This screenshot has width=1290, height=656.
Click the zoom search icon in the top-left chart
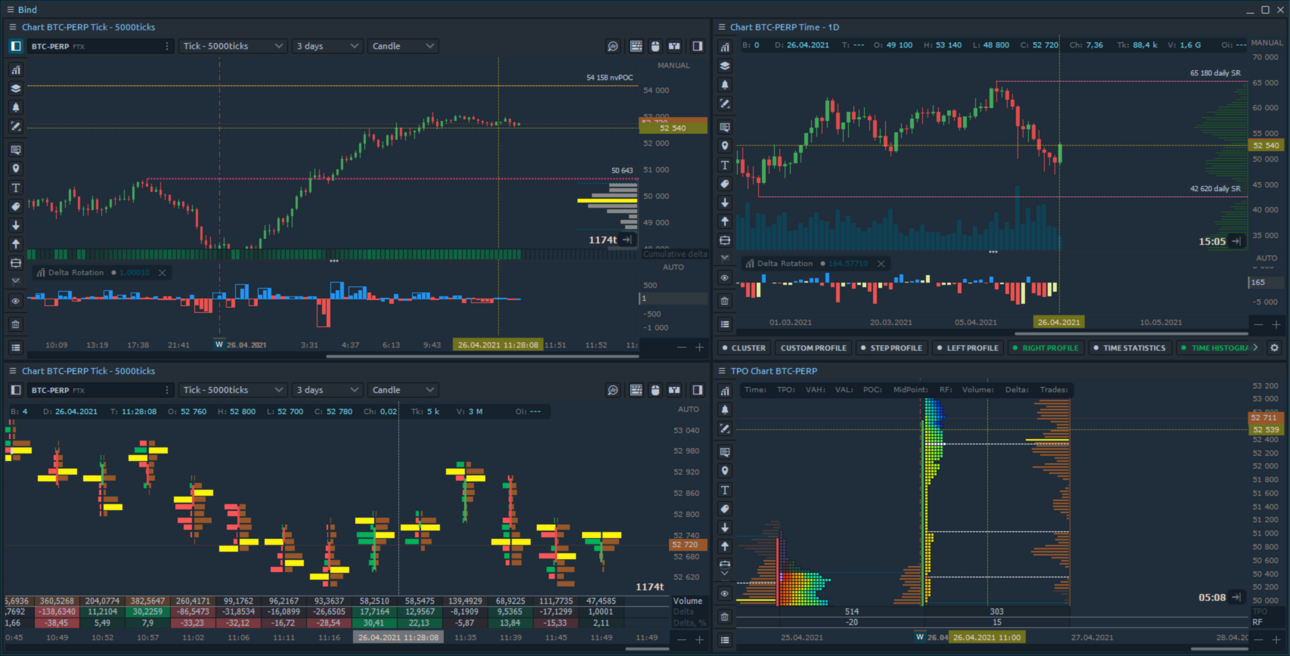coord(613,46)
